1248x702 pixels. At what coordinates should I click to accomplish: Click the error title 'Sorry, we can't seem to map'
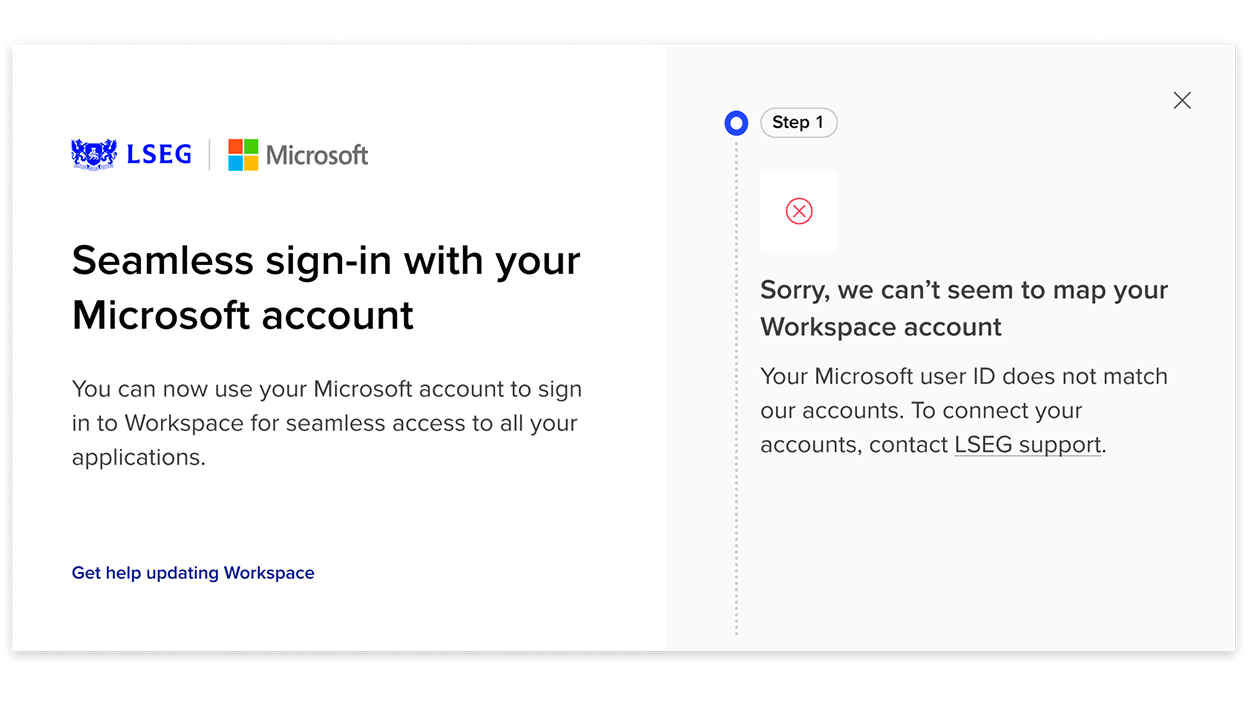coord(964,308)
